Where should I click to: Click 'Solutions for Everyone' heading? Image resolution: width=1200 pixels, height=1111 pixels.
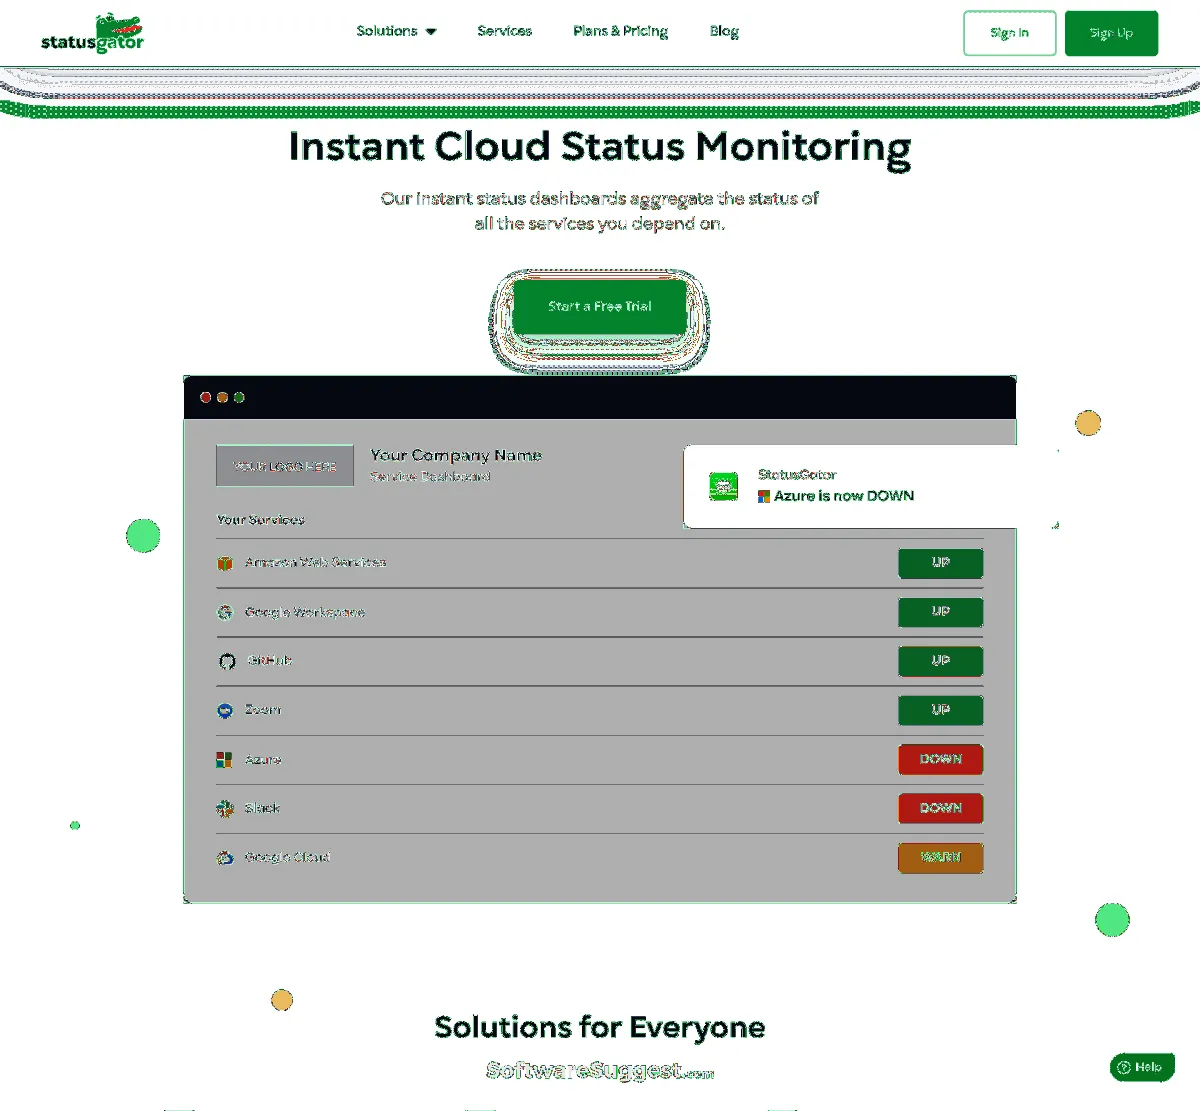pyautogui.click(x=600, y=1027)
